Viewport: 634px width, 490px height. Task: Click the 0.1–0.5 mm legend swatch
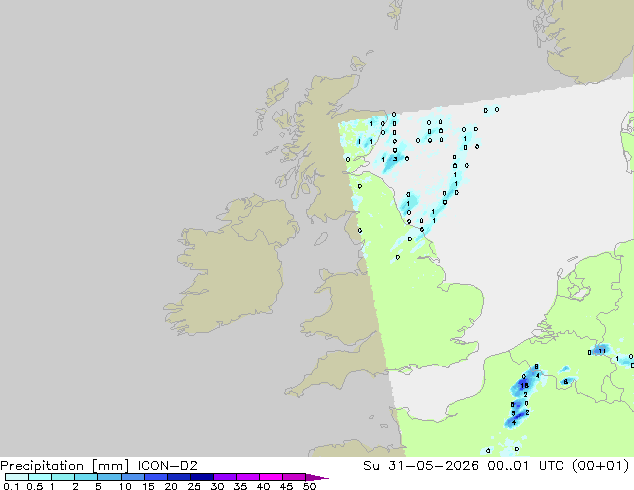[x=17, y=477]
